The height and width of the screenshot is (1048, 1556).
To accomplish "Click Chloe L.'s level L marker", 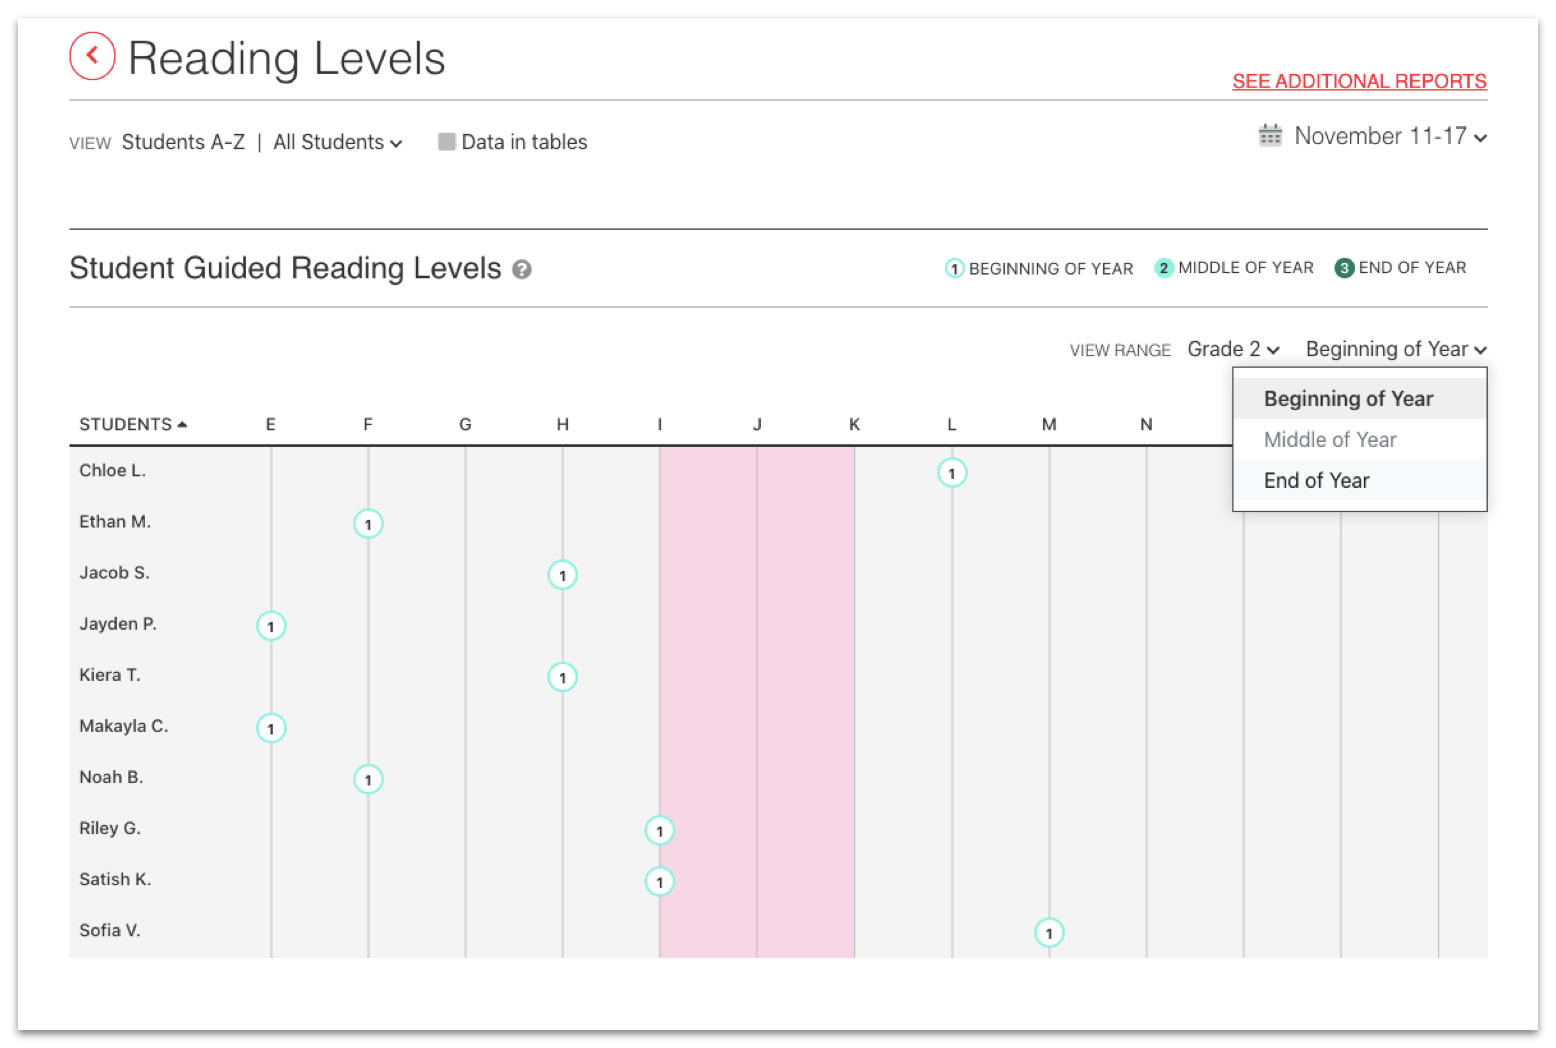I will pos(952,473).
